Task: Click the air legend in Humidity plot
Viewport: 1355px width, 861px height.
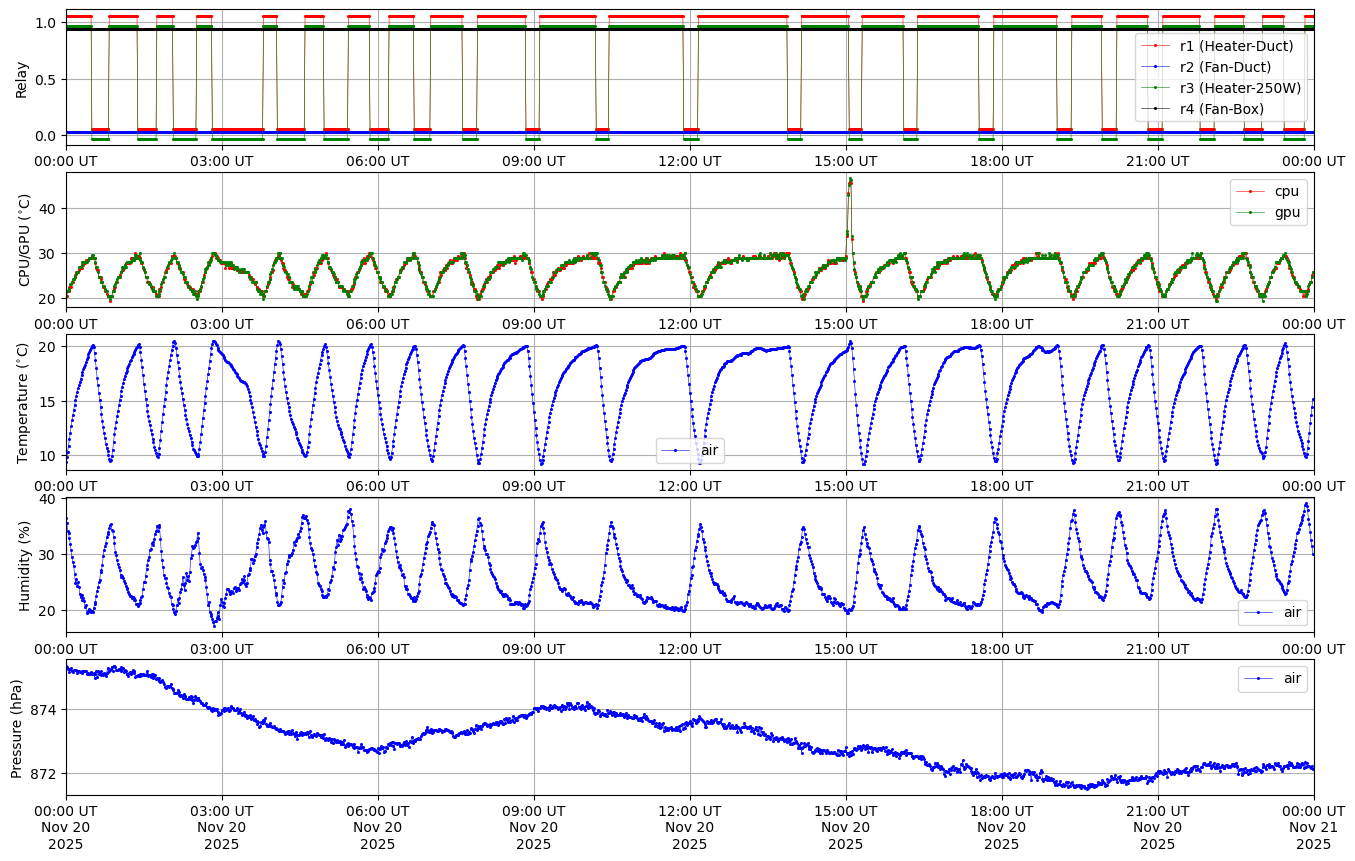Action: coord(1272,612)
